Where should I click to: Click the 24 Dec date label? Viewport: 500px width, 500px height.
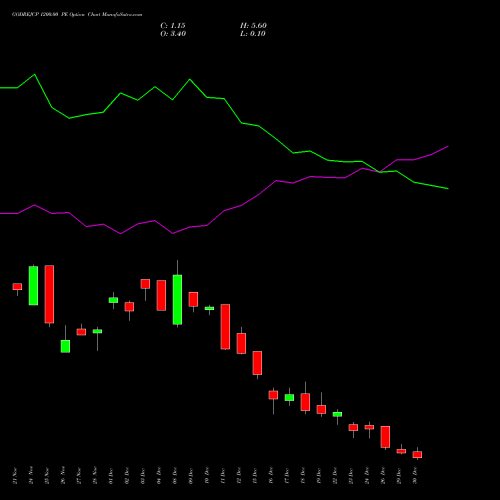pyautogui.click(x=367, y=476)
